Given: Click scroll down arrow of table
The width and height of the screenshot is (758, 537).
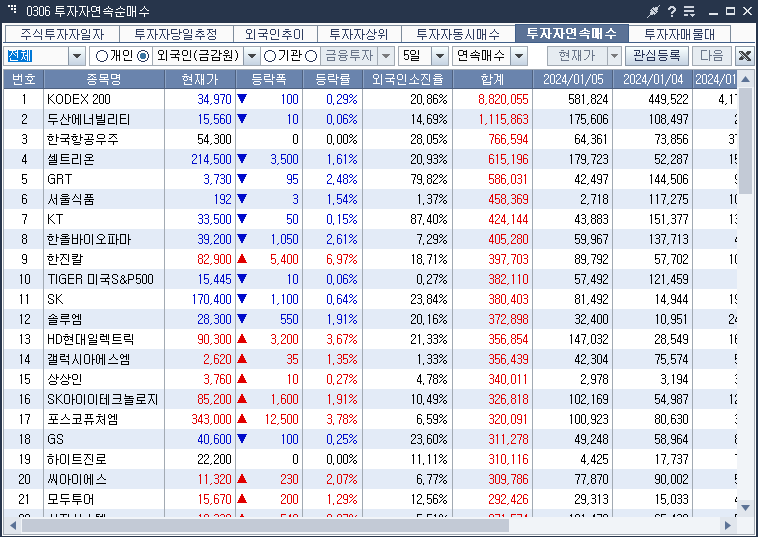Looking at the screenshot, I should [x=745, y=508].
